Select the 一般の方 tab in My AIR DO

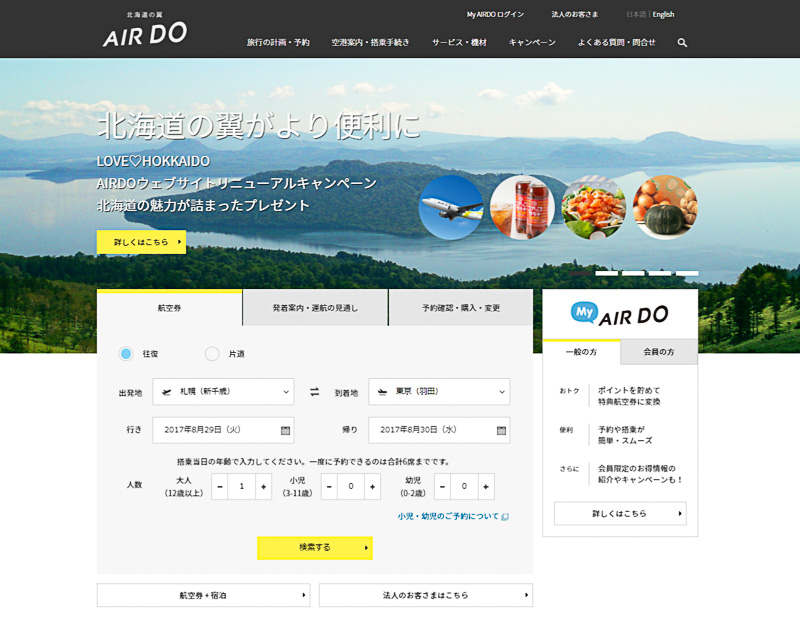click(x=582, y=352)
